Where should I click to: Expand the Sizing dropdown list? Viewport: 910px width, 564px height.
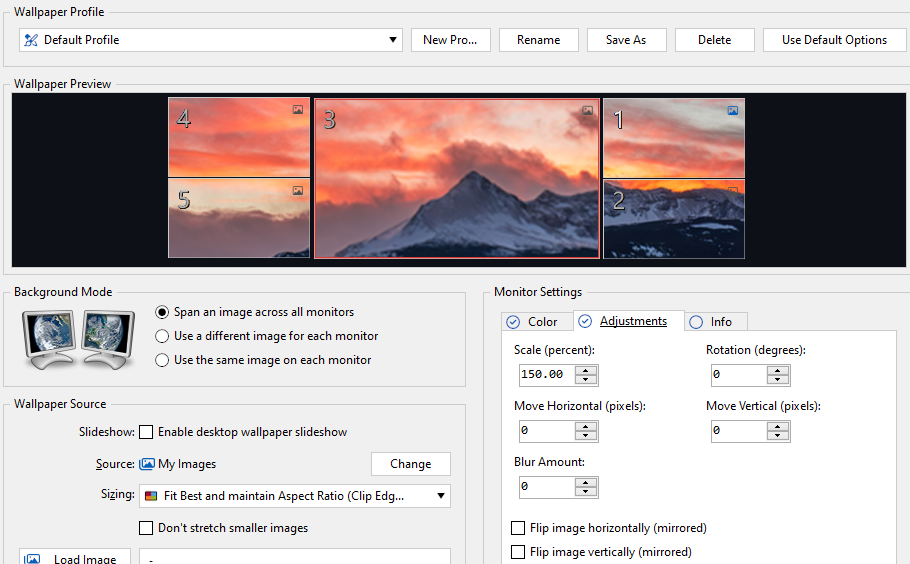[441, 496]
